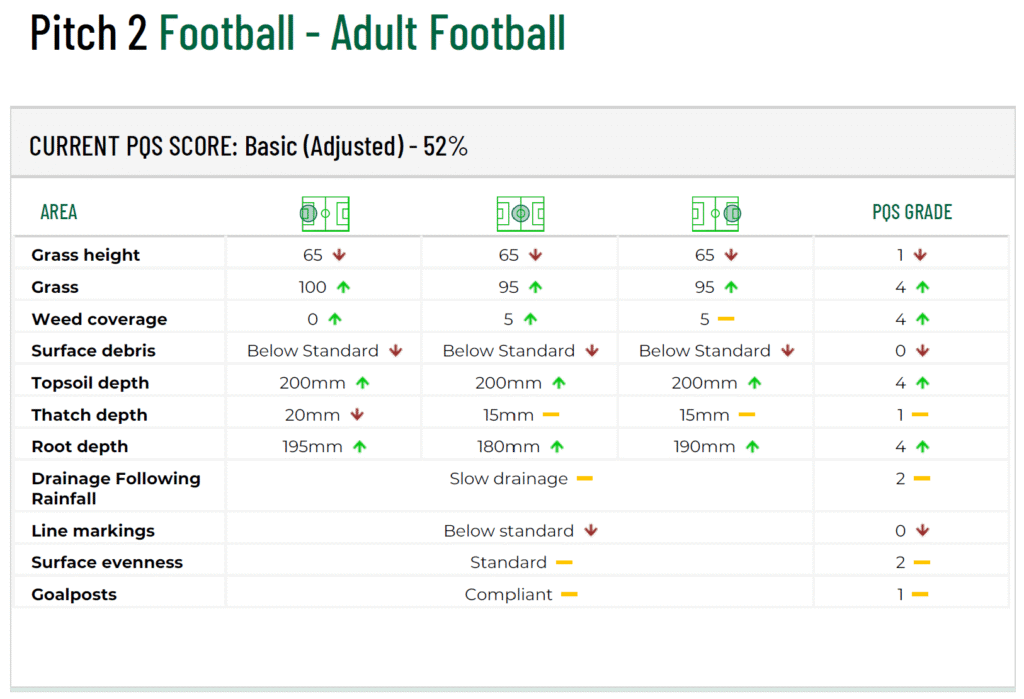Screen dimensions: 1024x699
Task: Click the yellow dash beside Weed coverage 5
Action: coord(726,319)
